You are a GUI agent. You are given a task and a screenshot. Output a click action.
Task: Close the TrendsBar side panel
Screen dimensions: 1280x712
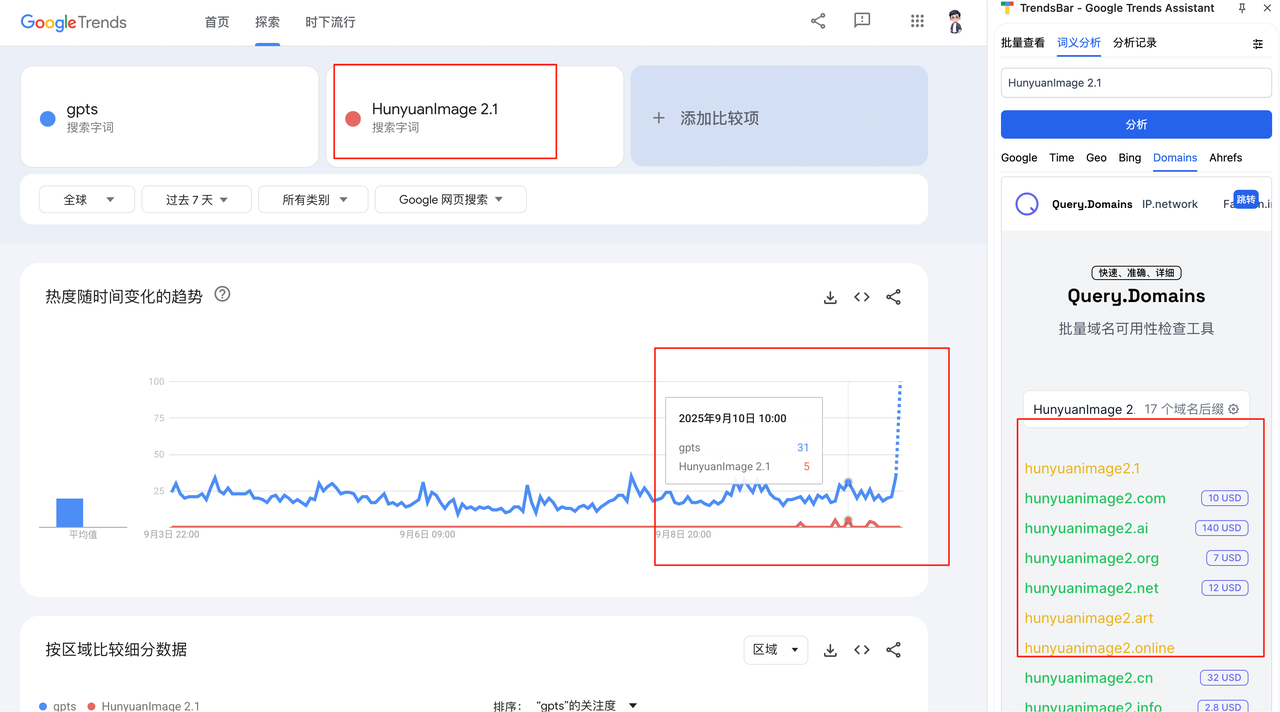click(1268, 8)
